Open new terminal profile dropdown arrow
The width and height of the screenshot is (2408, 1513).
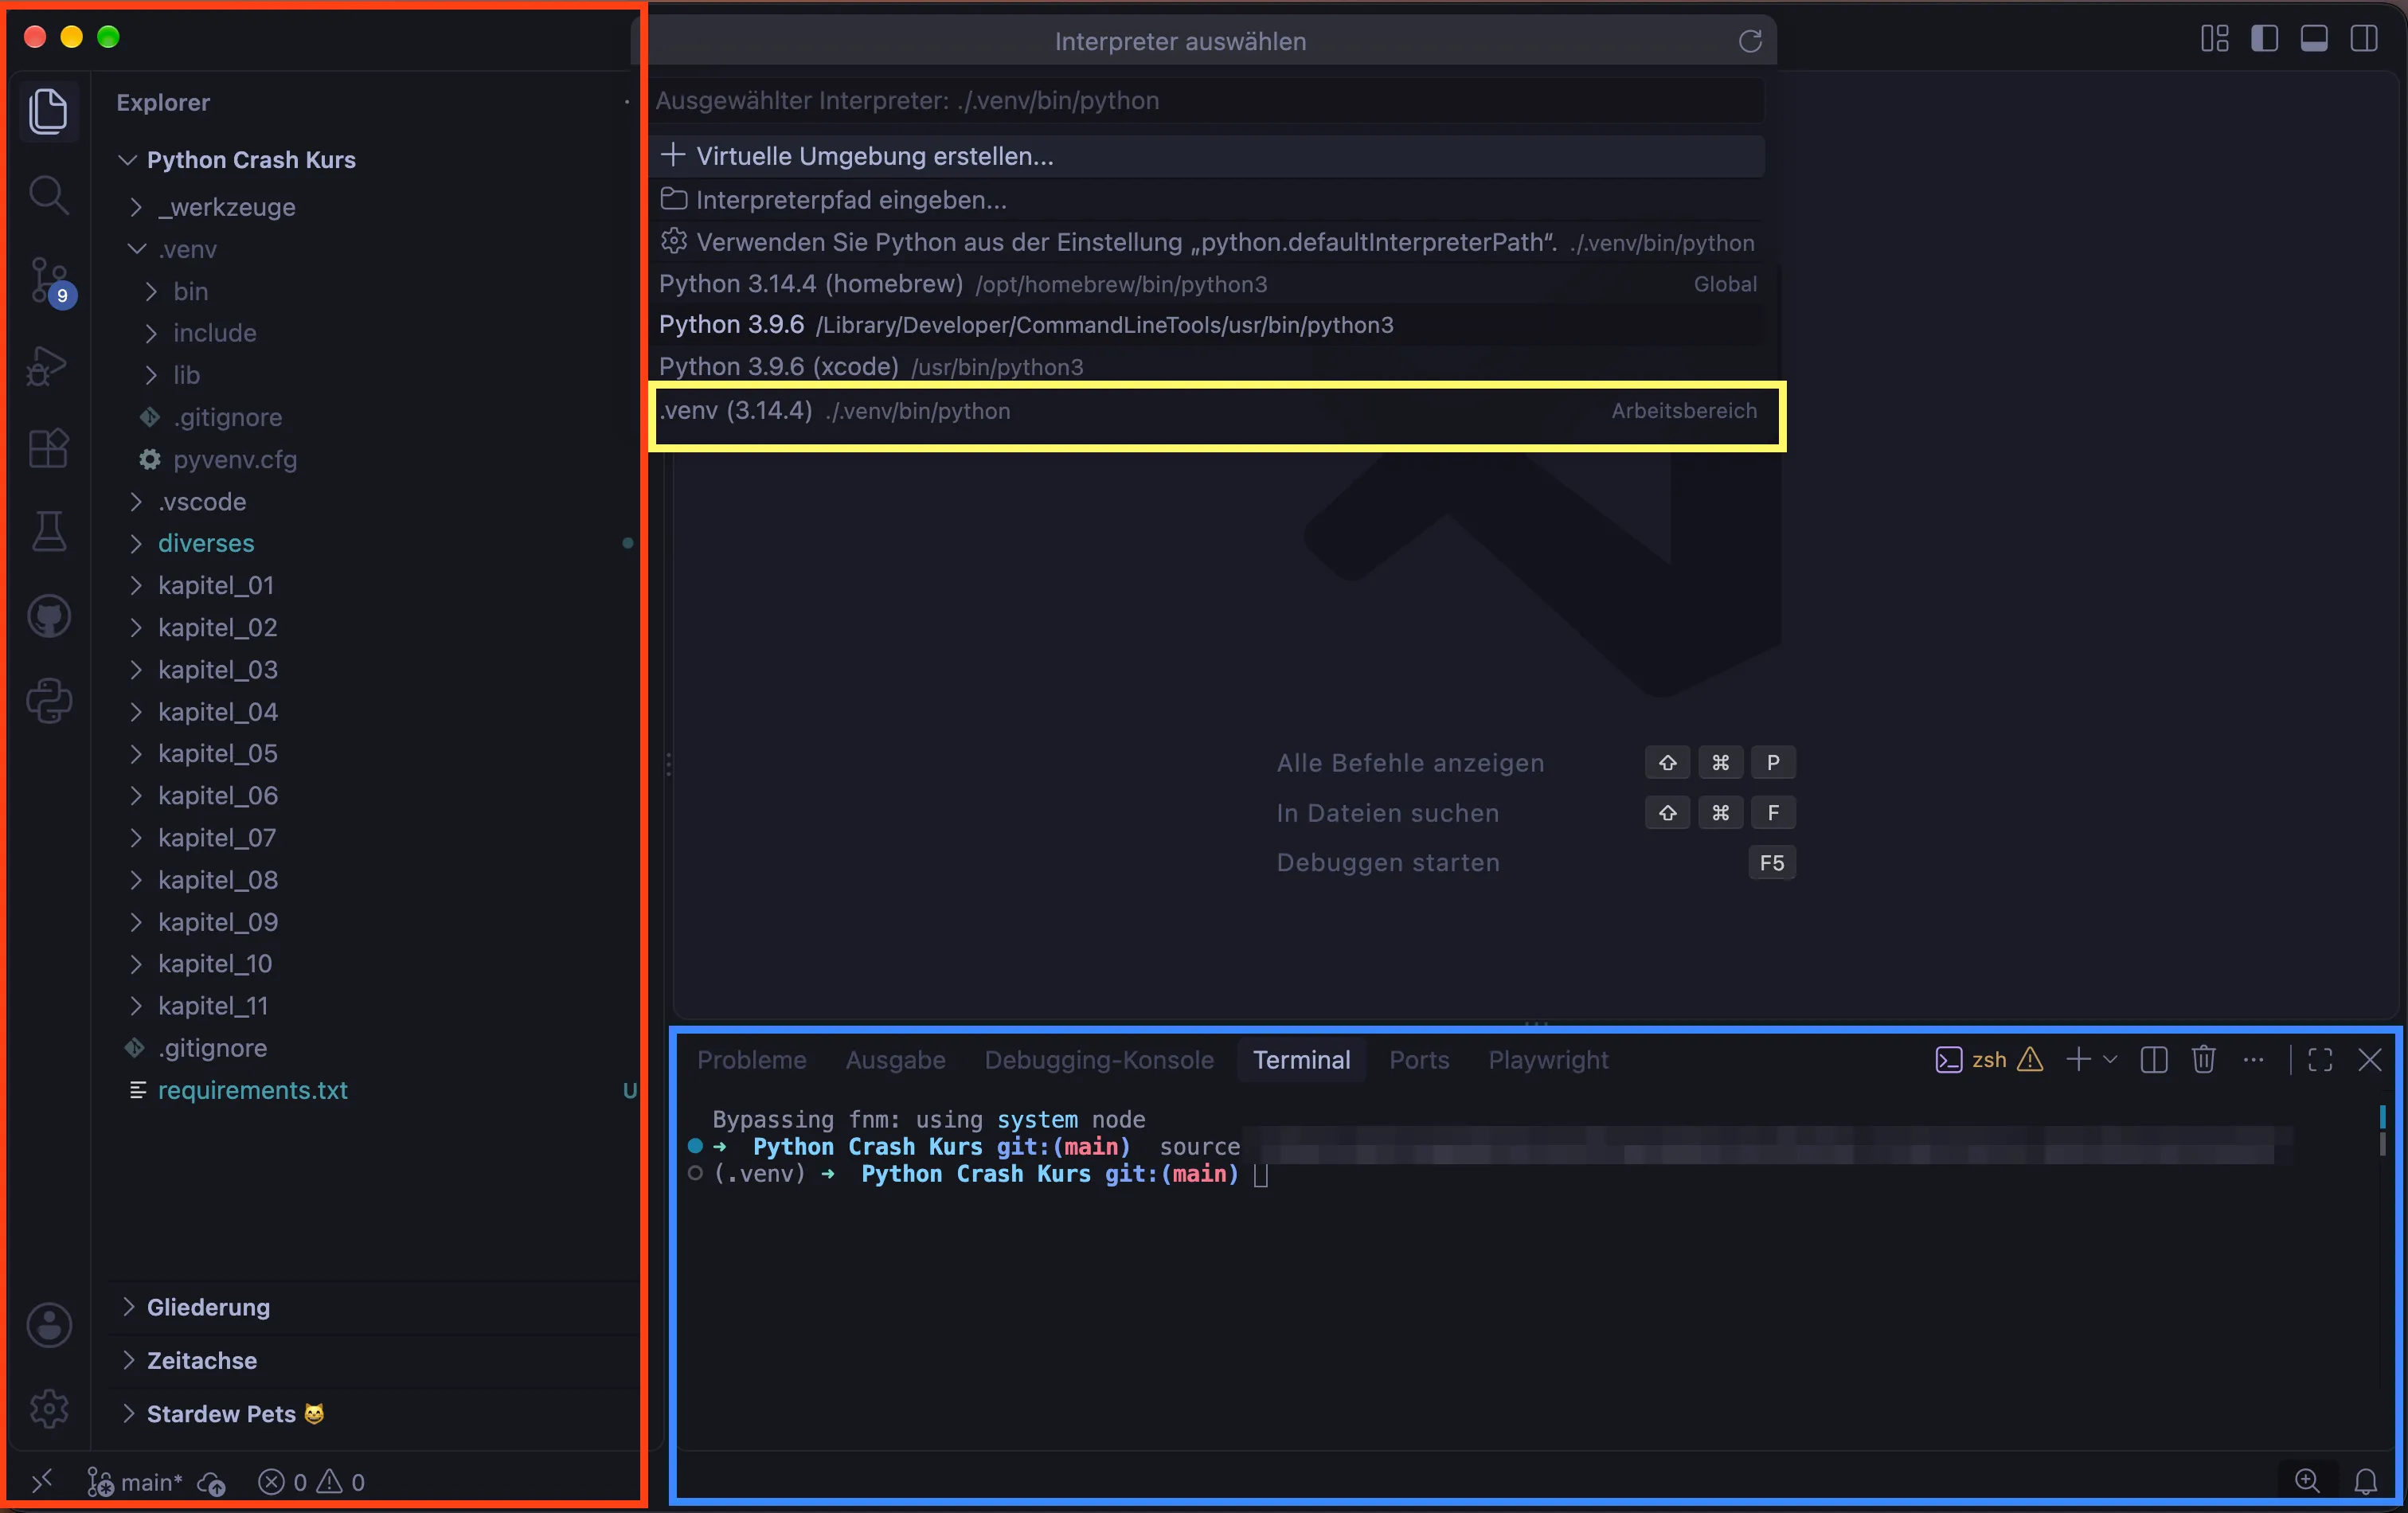point(2110,1060)
